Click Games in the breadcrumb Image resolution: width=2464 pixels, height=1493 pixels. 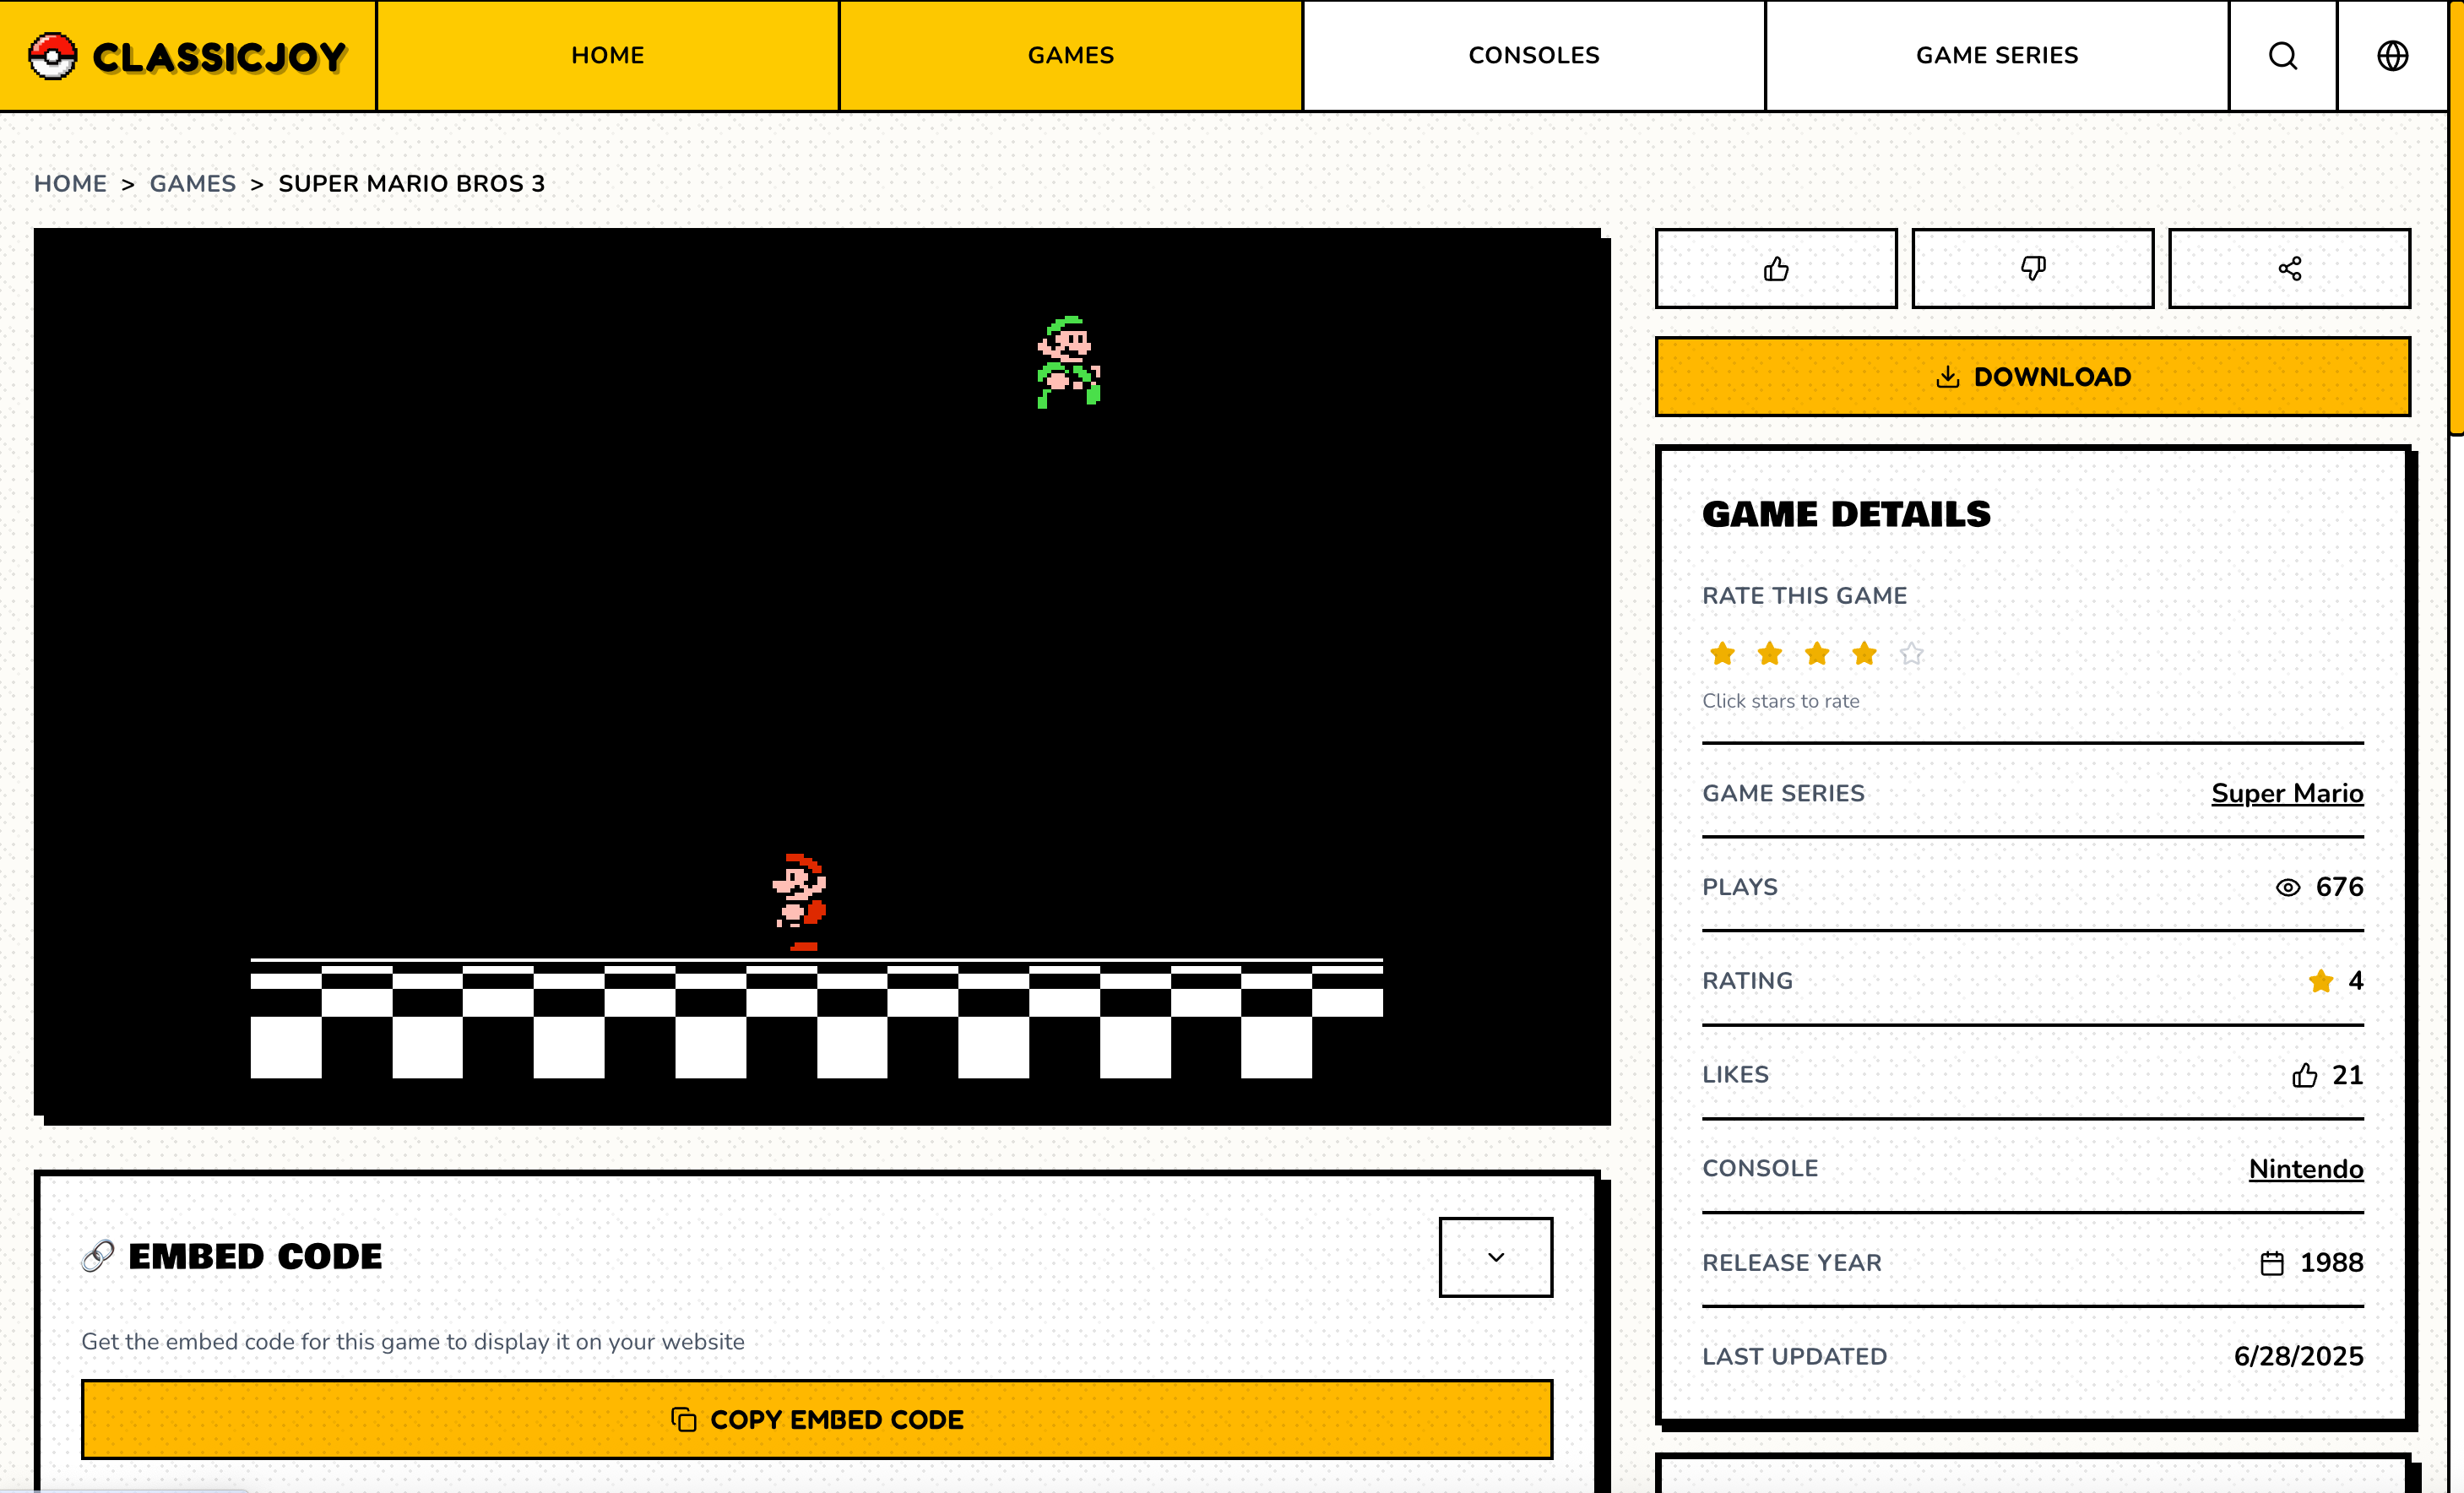(193, 184)
